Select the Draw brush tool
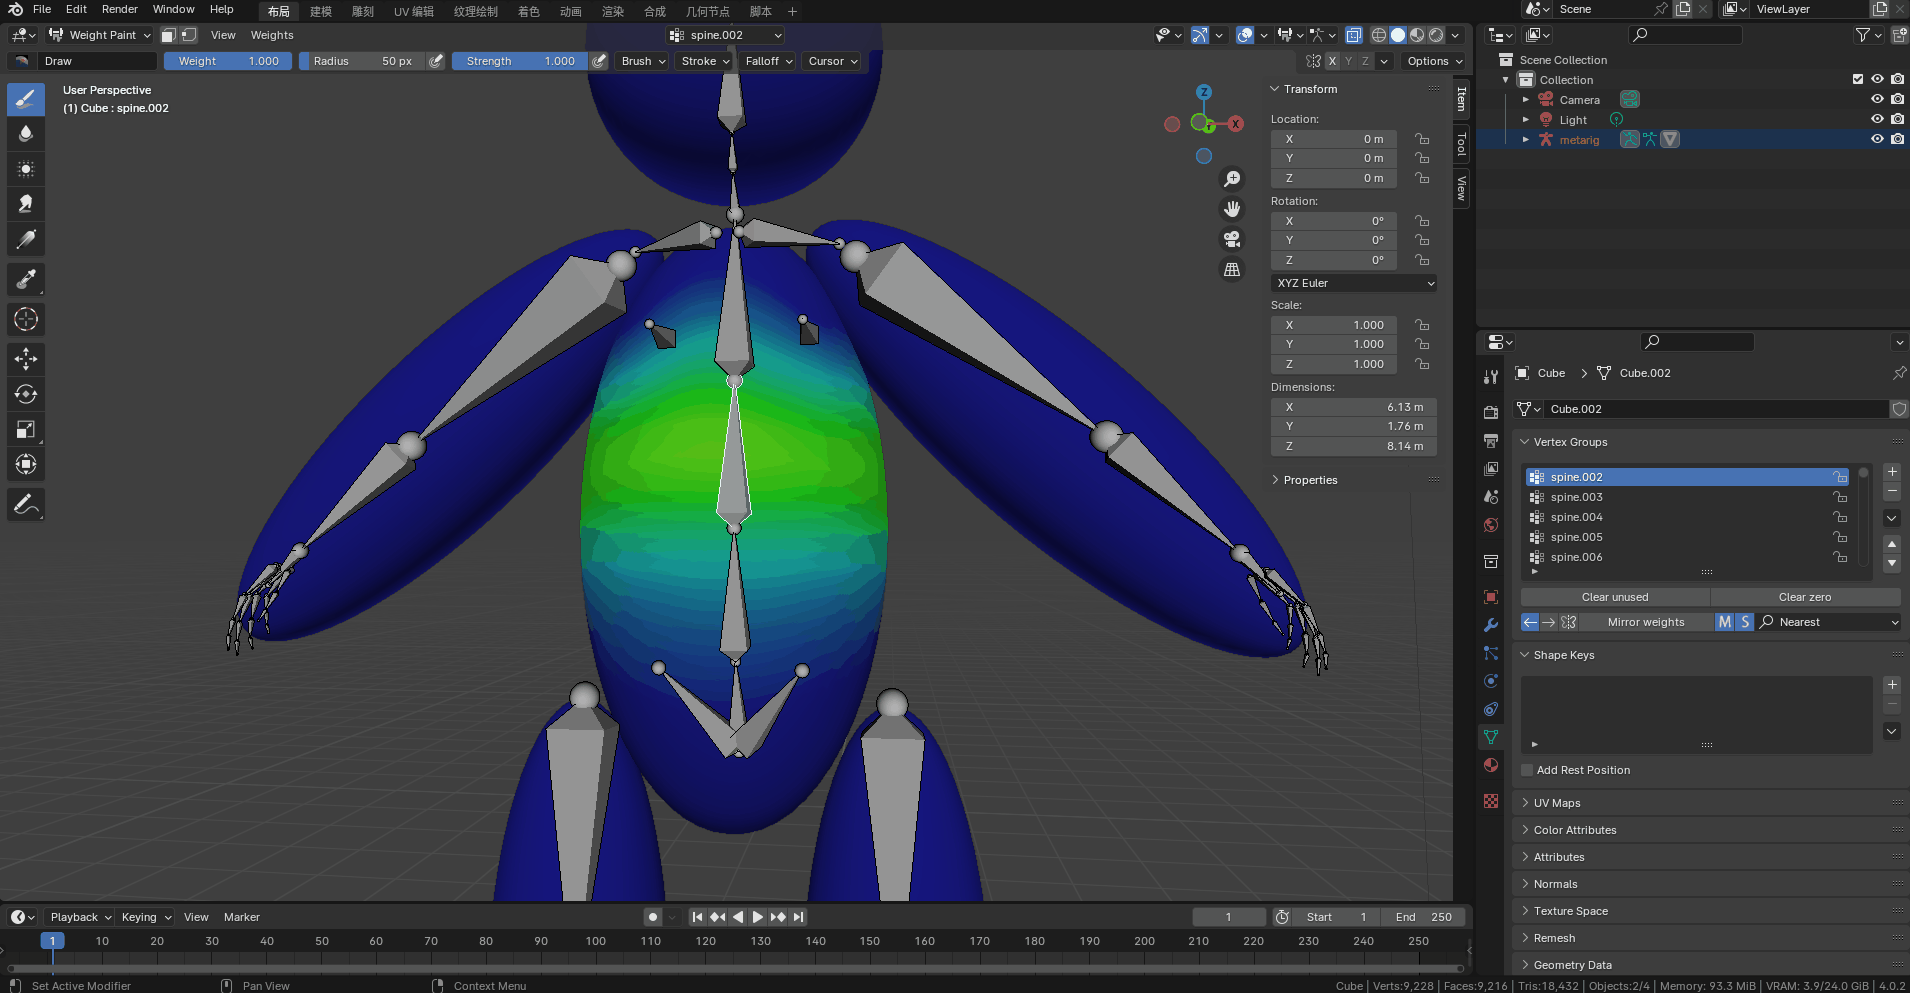The image size is (1910, 993). click(26, 99)
